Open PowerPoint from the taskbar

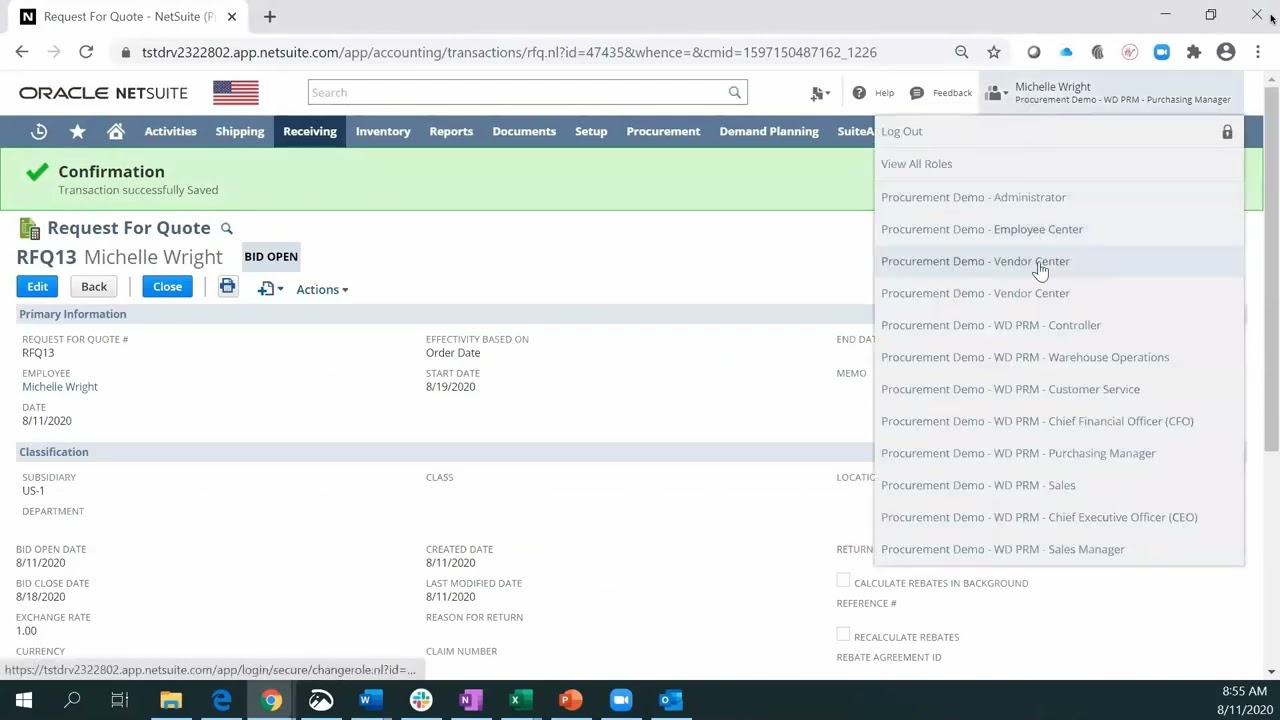(570, 700)
